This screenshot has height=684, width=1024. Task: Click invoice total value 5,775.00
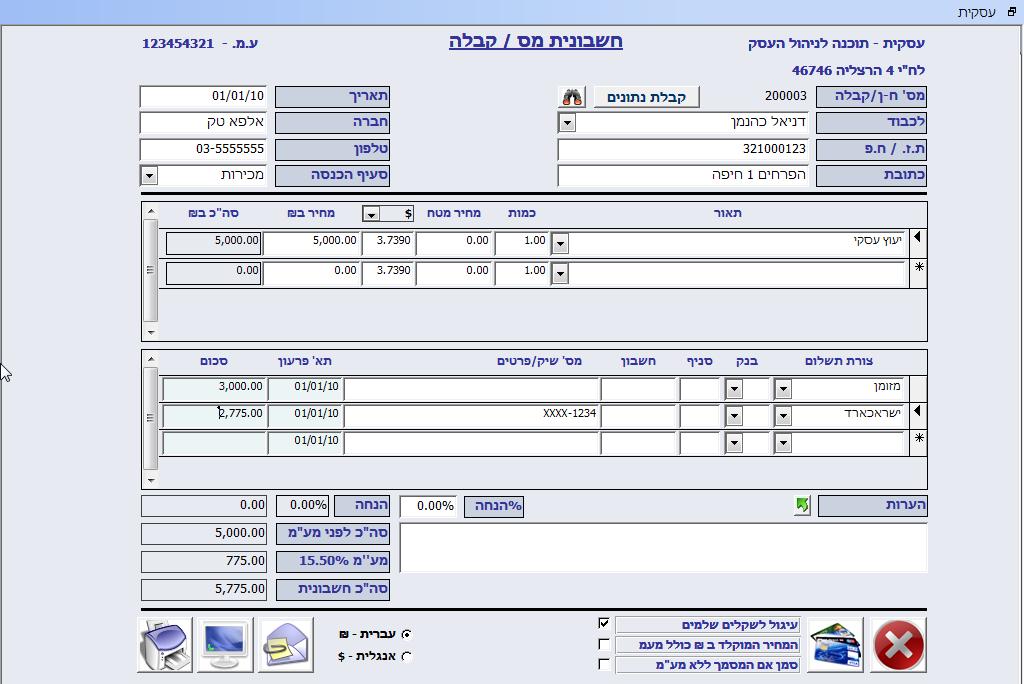tap(204, 589)
